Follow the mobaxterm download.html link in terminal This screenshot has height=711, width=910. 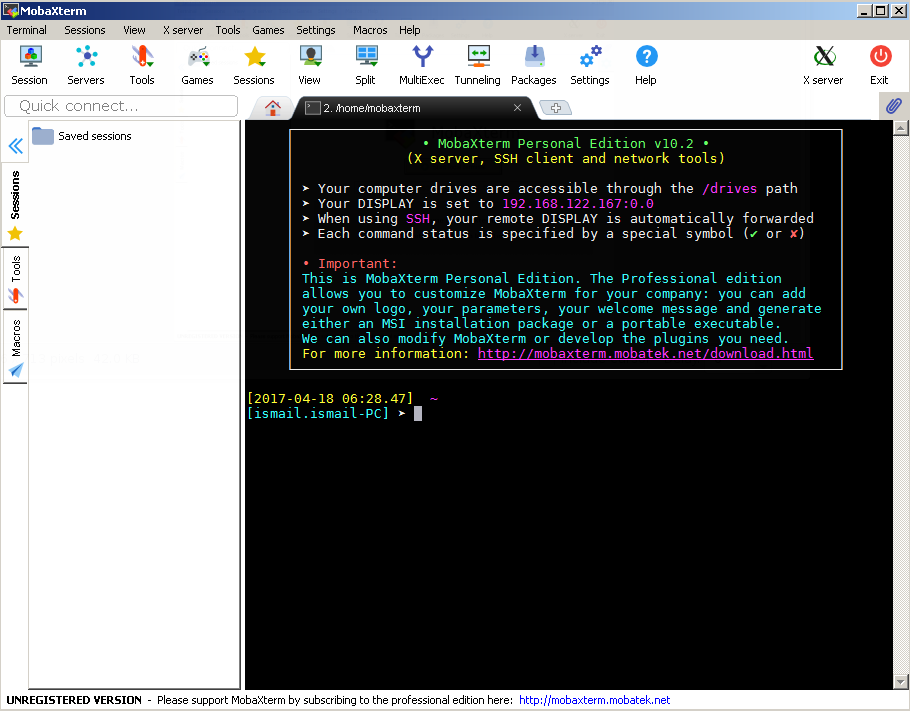[x=645, y=353]
